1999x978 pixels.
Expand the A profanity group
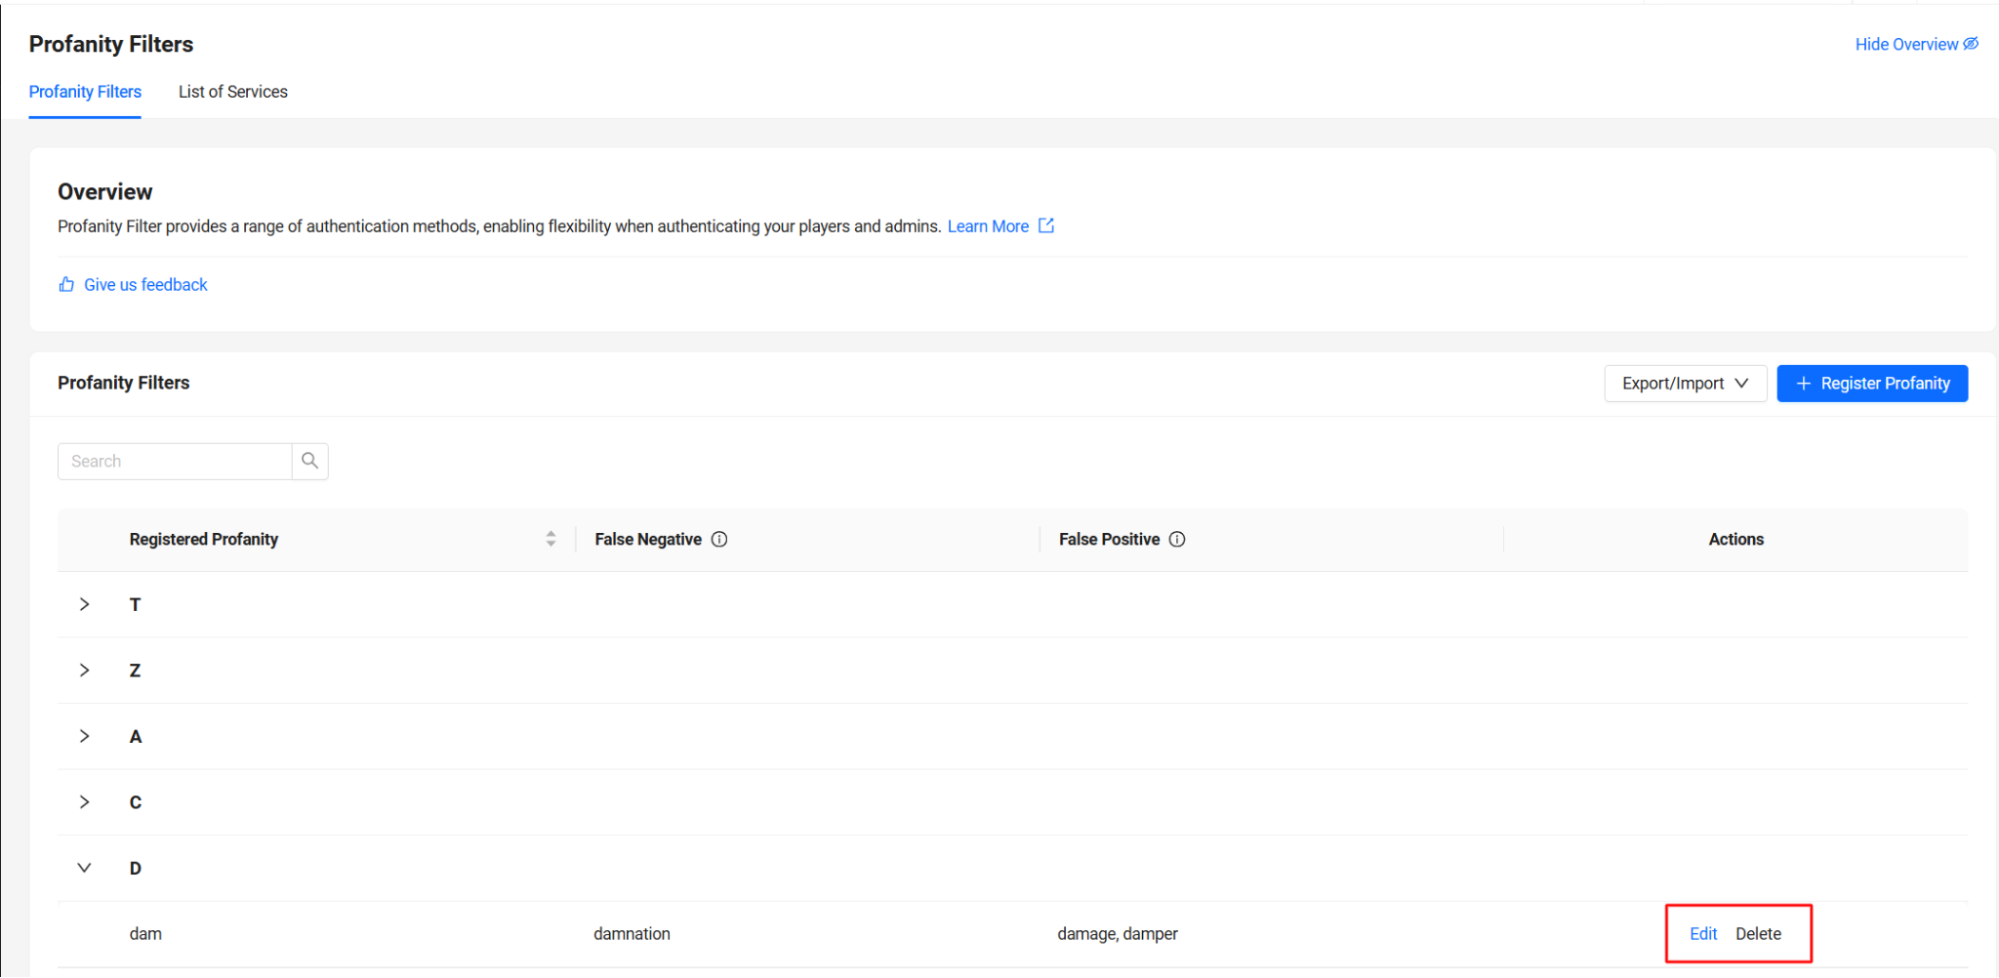85,736
